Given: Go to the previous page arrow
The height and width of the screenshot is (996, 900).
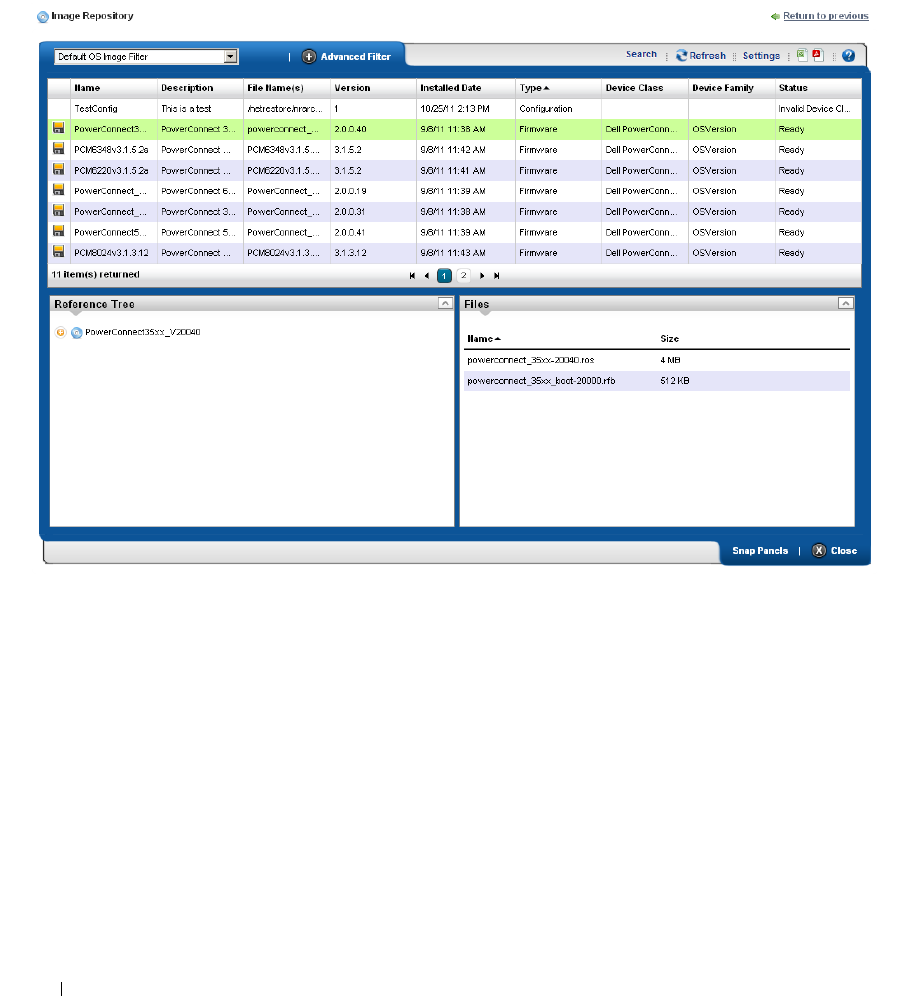Looking at the screenshot, I should [427, 276].
